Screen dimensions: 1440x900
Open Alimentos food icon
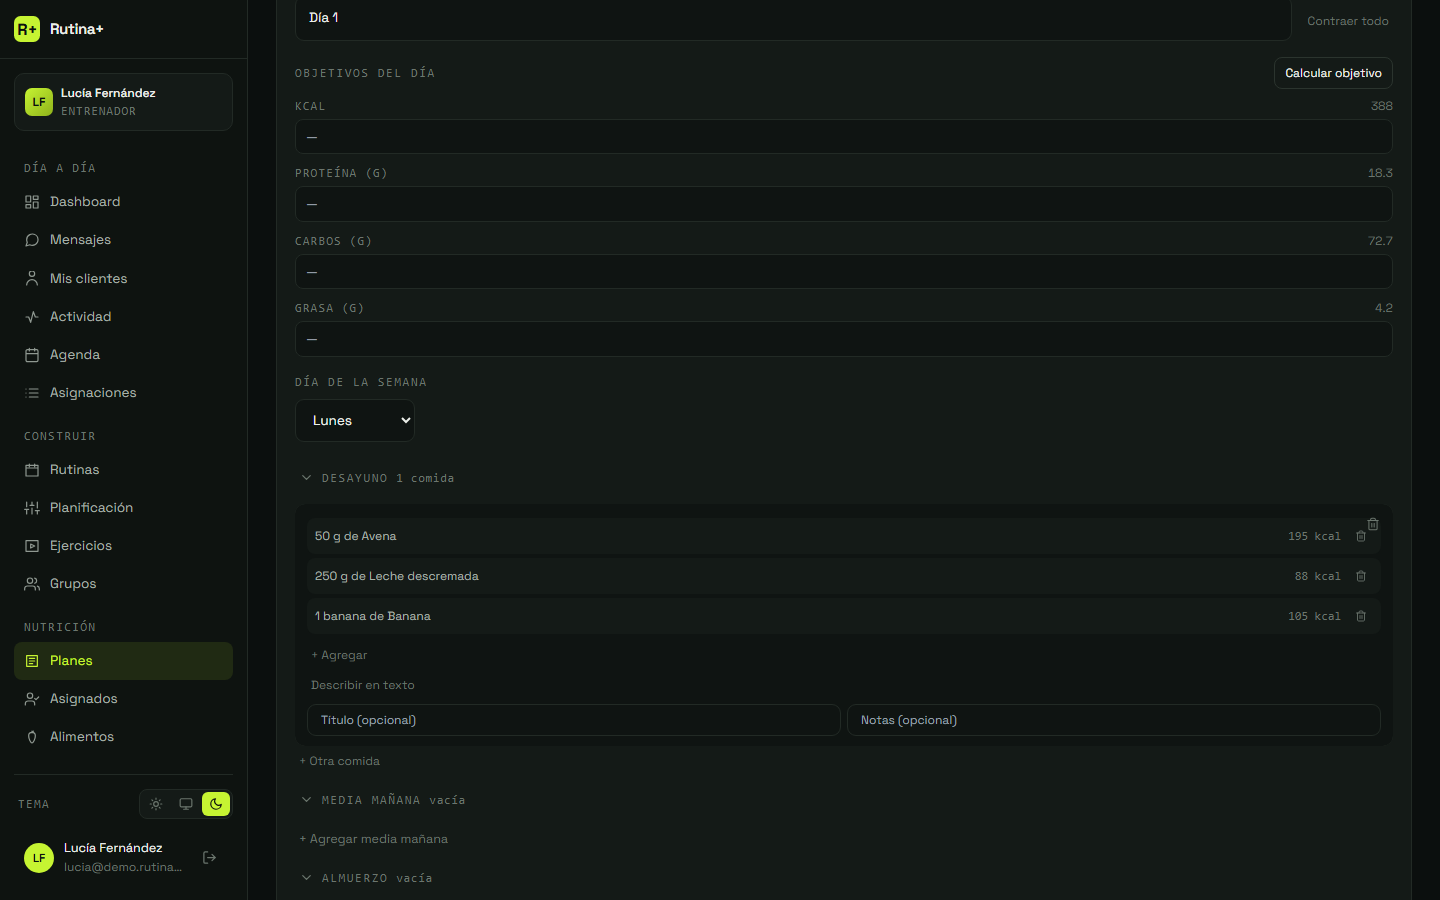(32, 737)
